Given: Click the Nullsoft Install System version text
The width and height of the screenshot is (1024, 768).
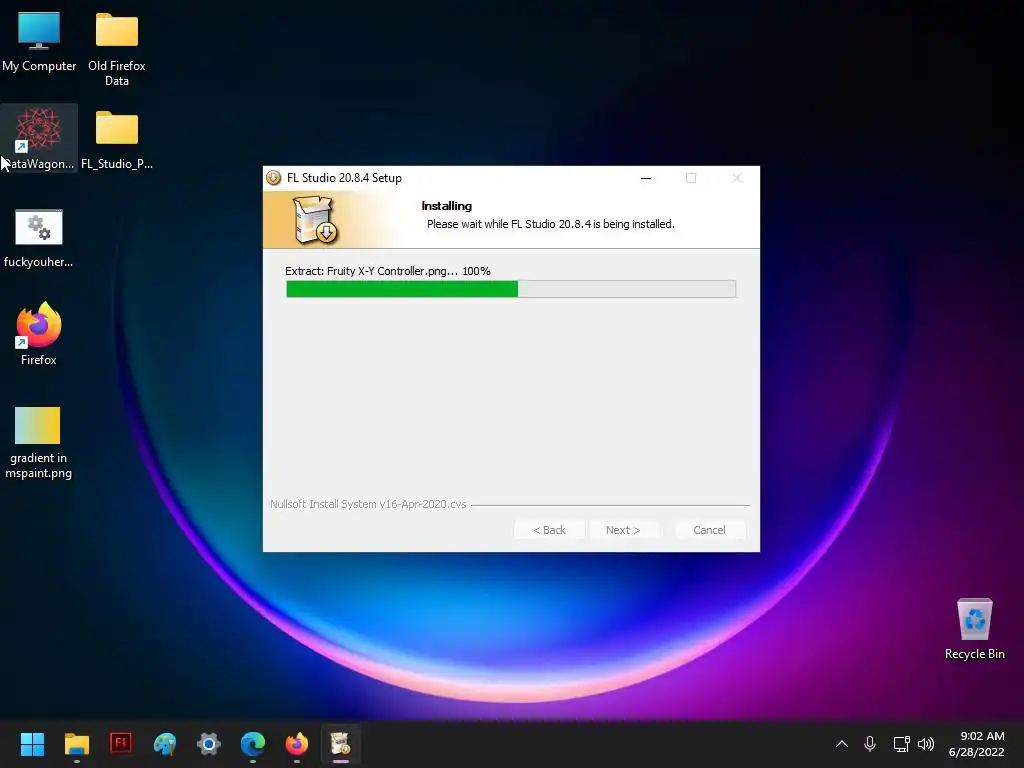Looking at the screenshot, I should pyautogui.click(x=368, y=504).
